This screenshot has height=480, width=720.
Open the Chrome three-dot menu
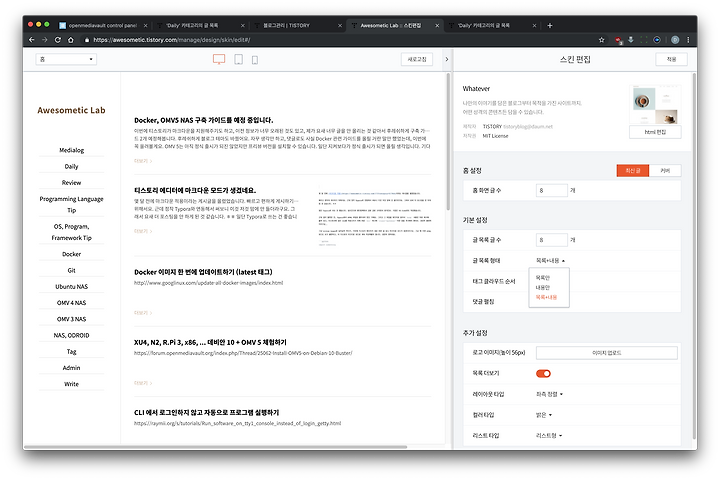(688, 40)
